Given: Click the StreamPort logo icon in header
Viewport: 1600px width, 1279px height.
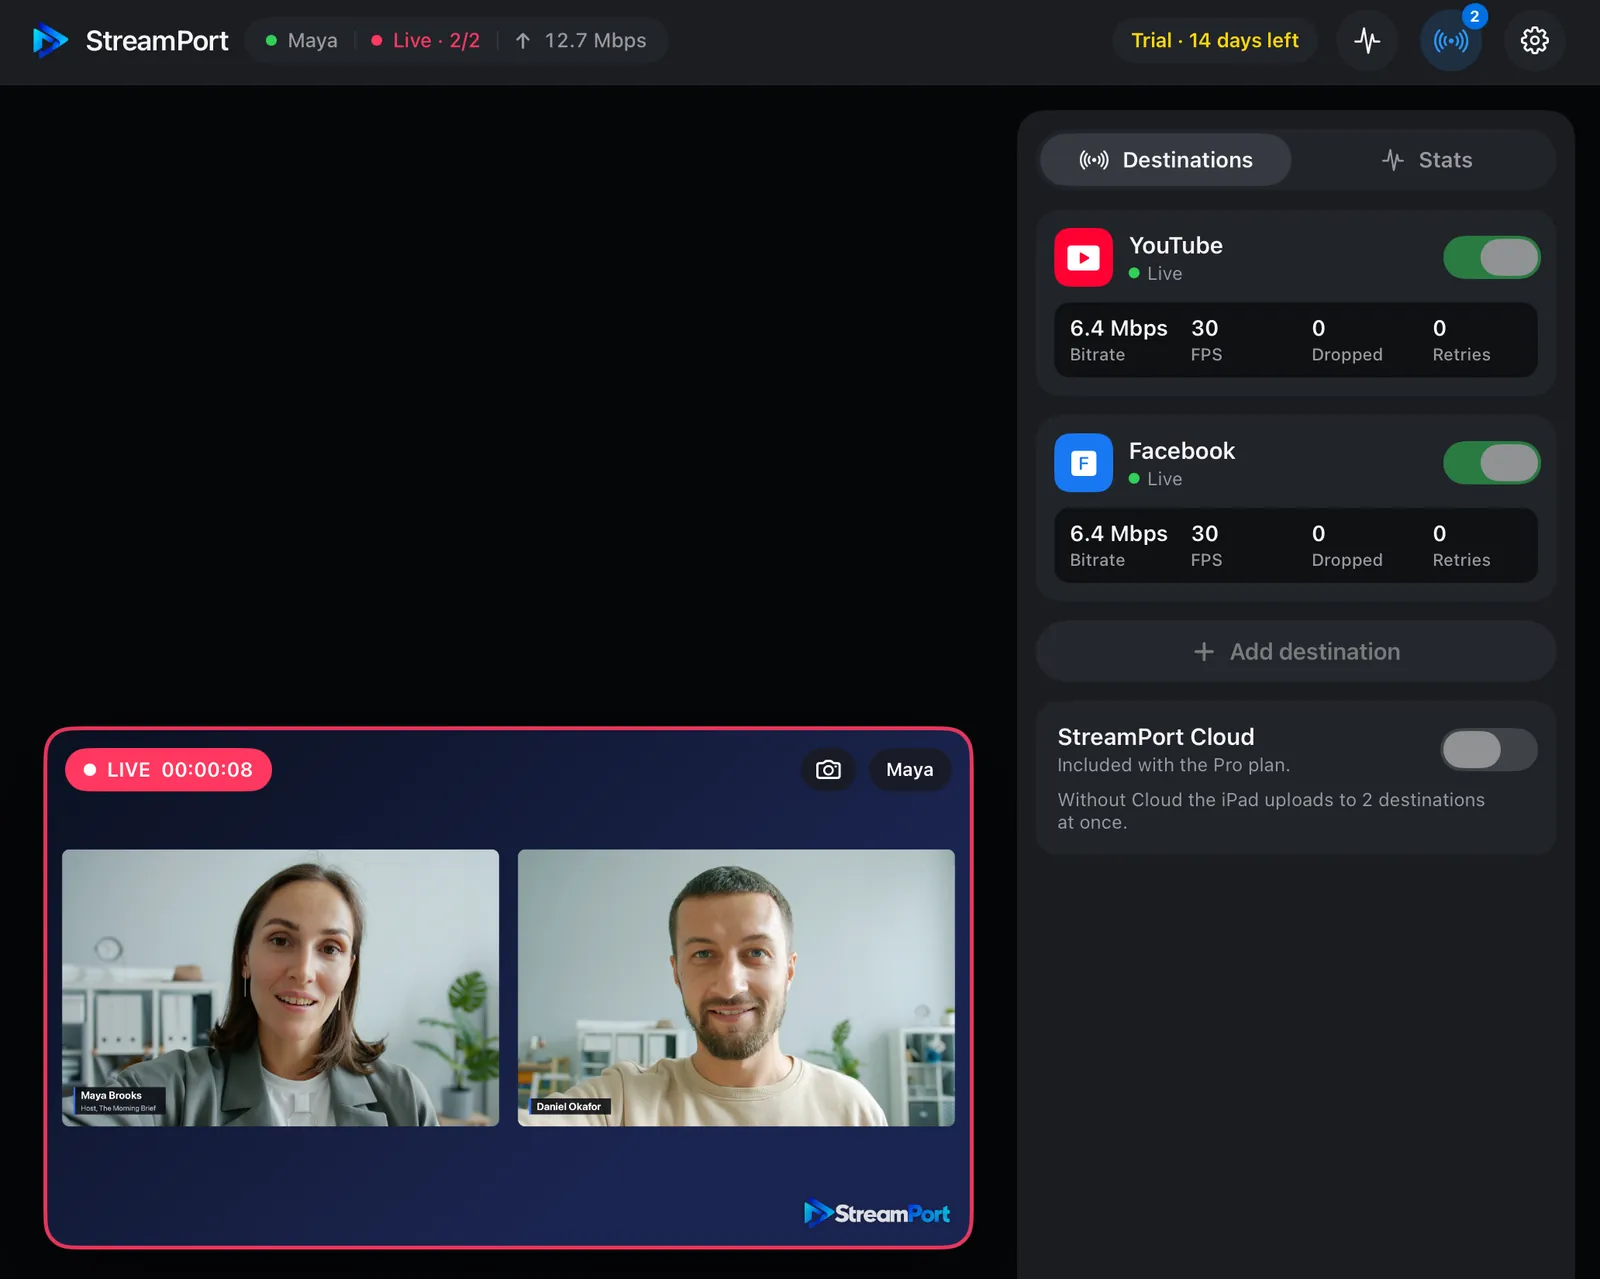Looking at the screenshot, I should coord(50,40).
